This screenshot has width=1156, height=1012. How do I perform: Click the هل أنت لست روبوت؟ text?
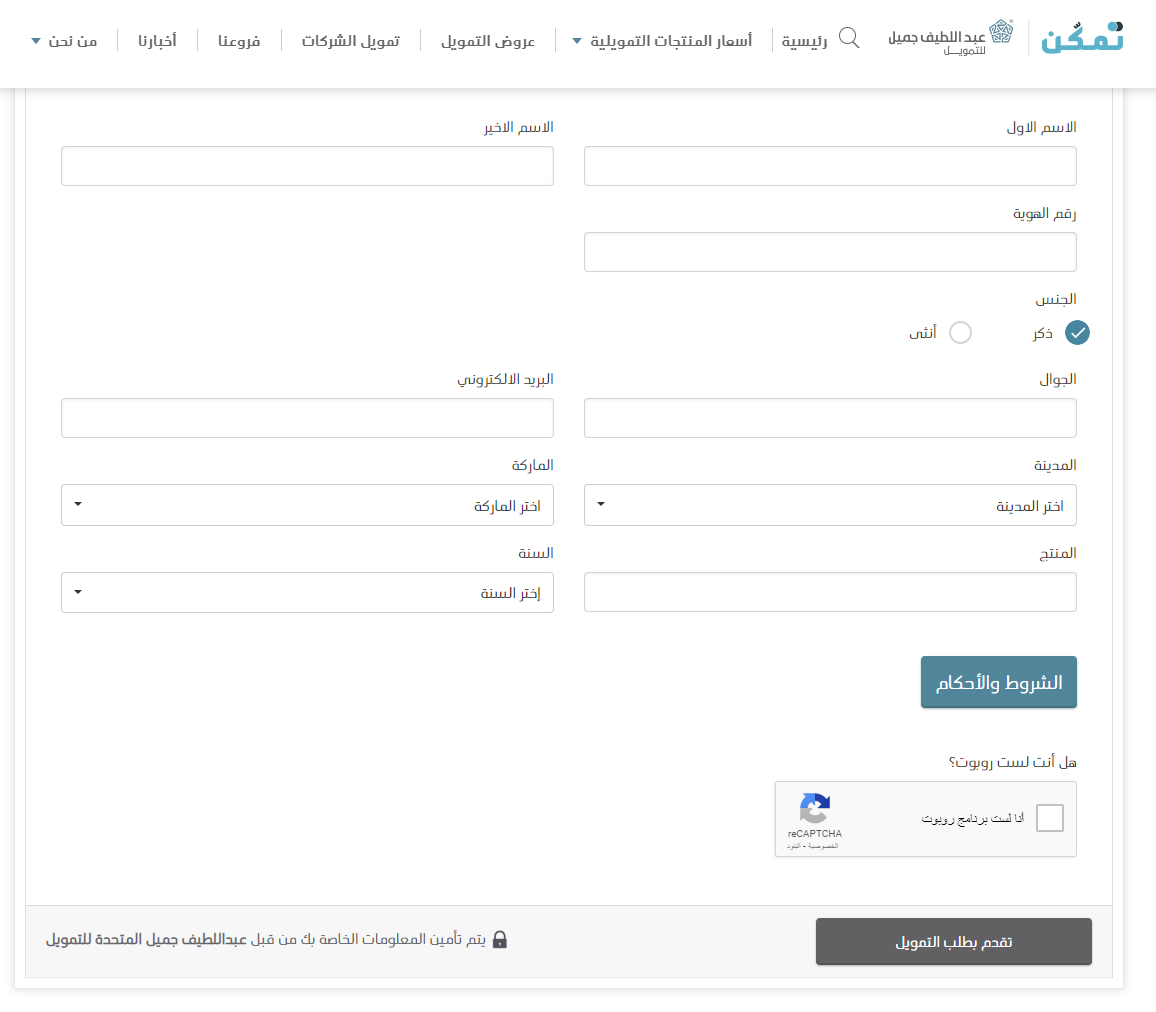tap(1012, 761)
